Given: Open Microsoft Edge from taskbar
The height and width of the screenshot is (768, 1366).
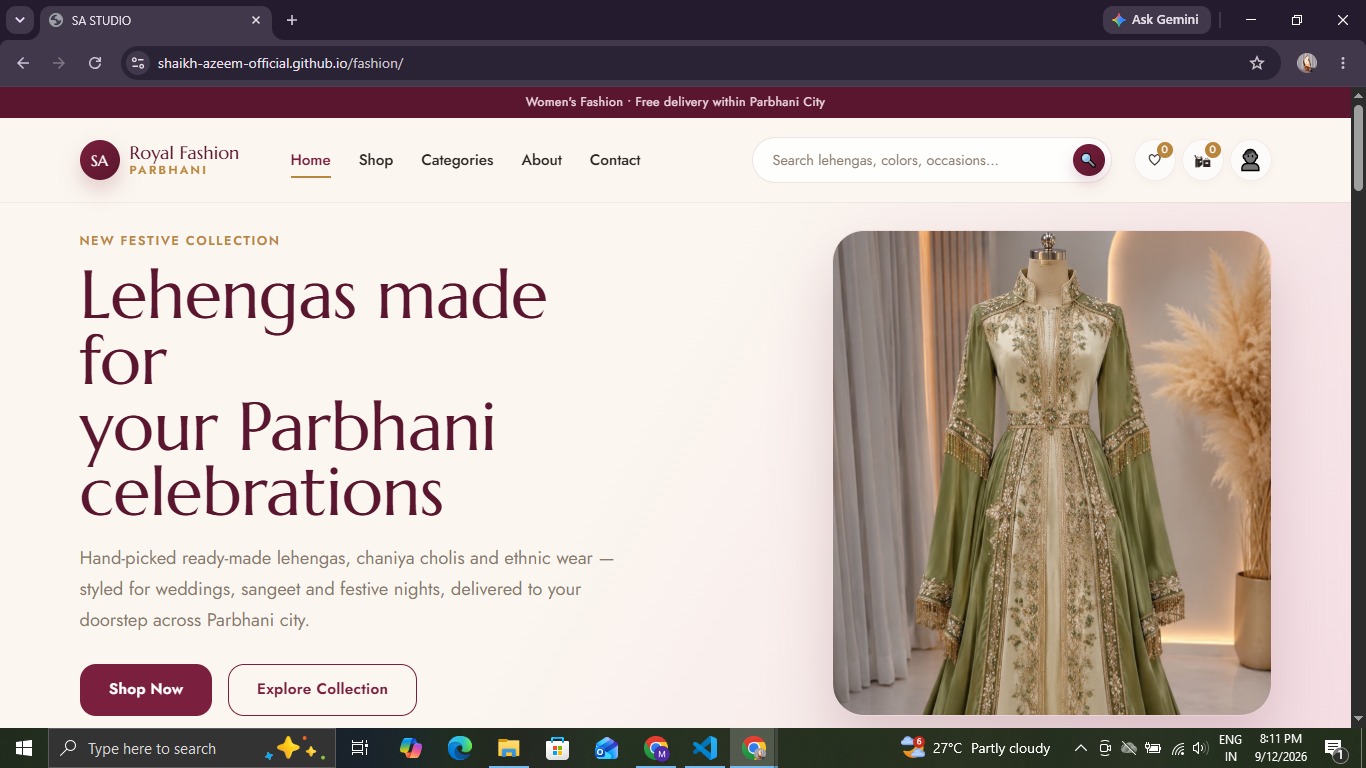Looking at the screenshot, I should 460,748.
